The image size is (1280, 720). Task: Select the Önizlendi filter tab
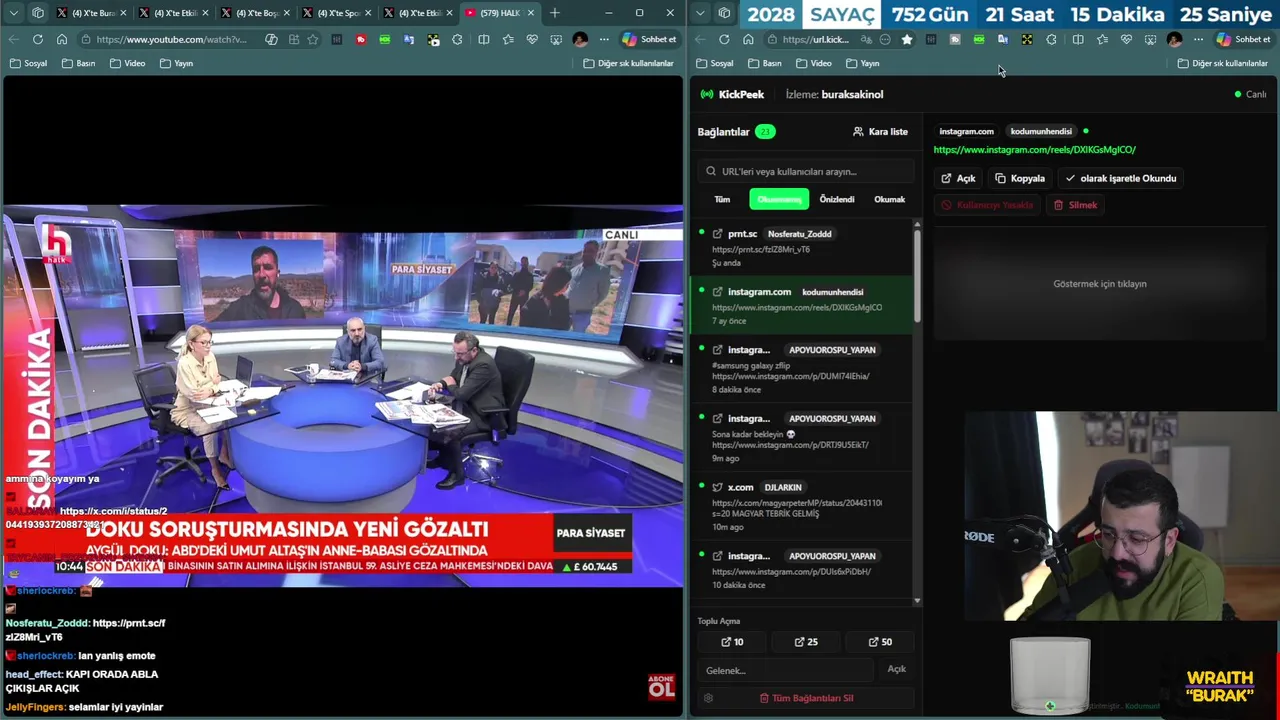point(837,199)
